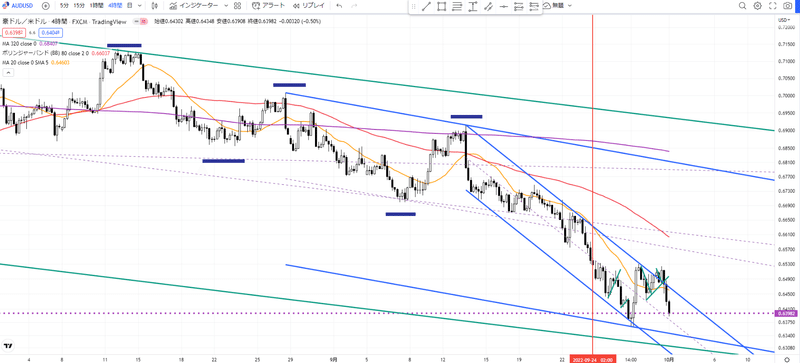Select the price range measure tool
This screenshot has width=800, height=363.
[x=473, y=7]
